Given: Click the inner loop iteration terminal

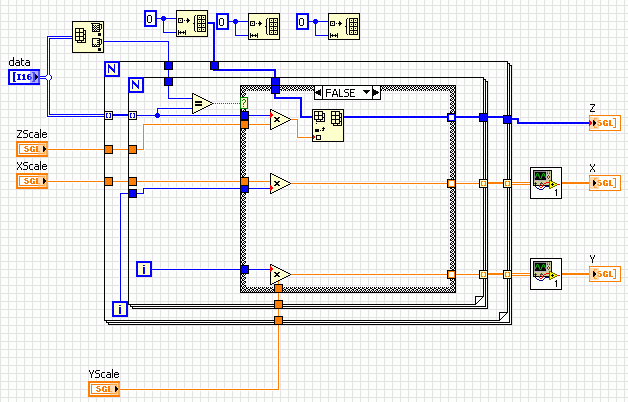Looking at the screenshot, I should [x=144, y=269].
